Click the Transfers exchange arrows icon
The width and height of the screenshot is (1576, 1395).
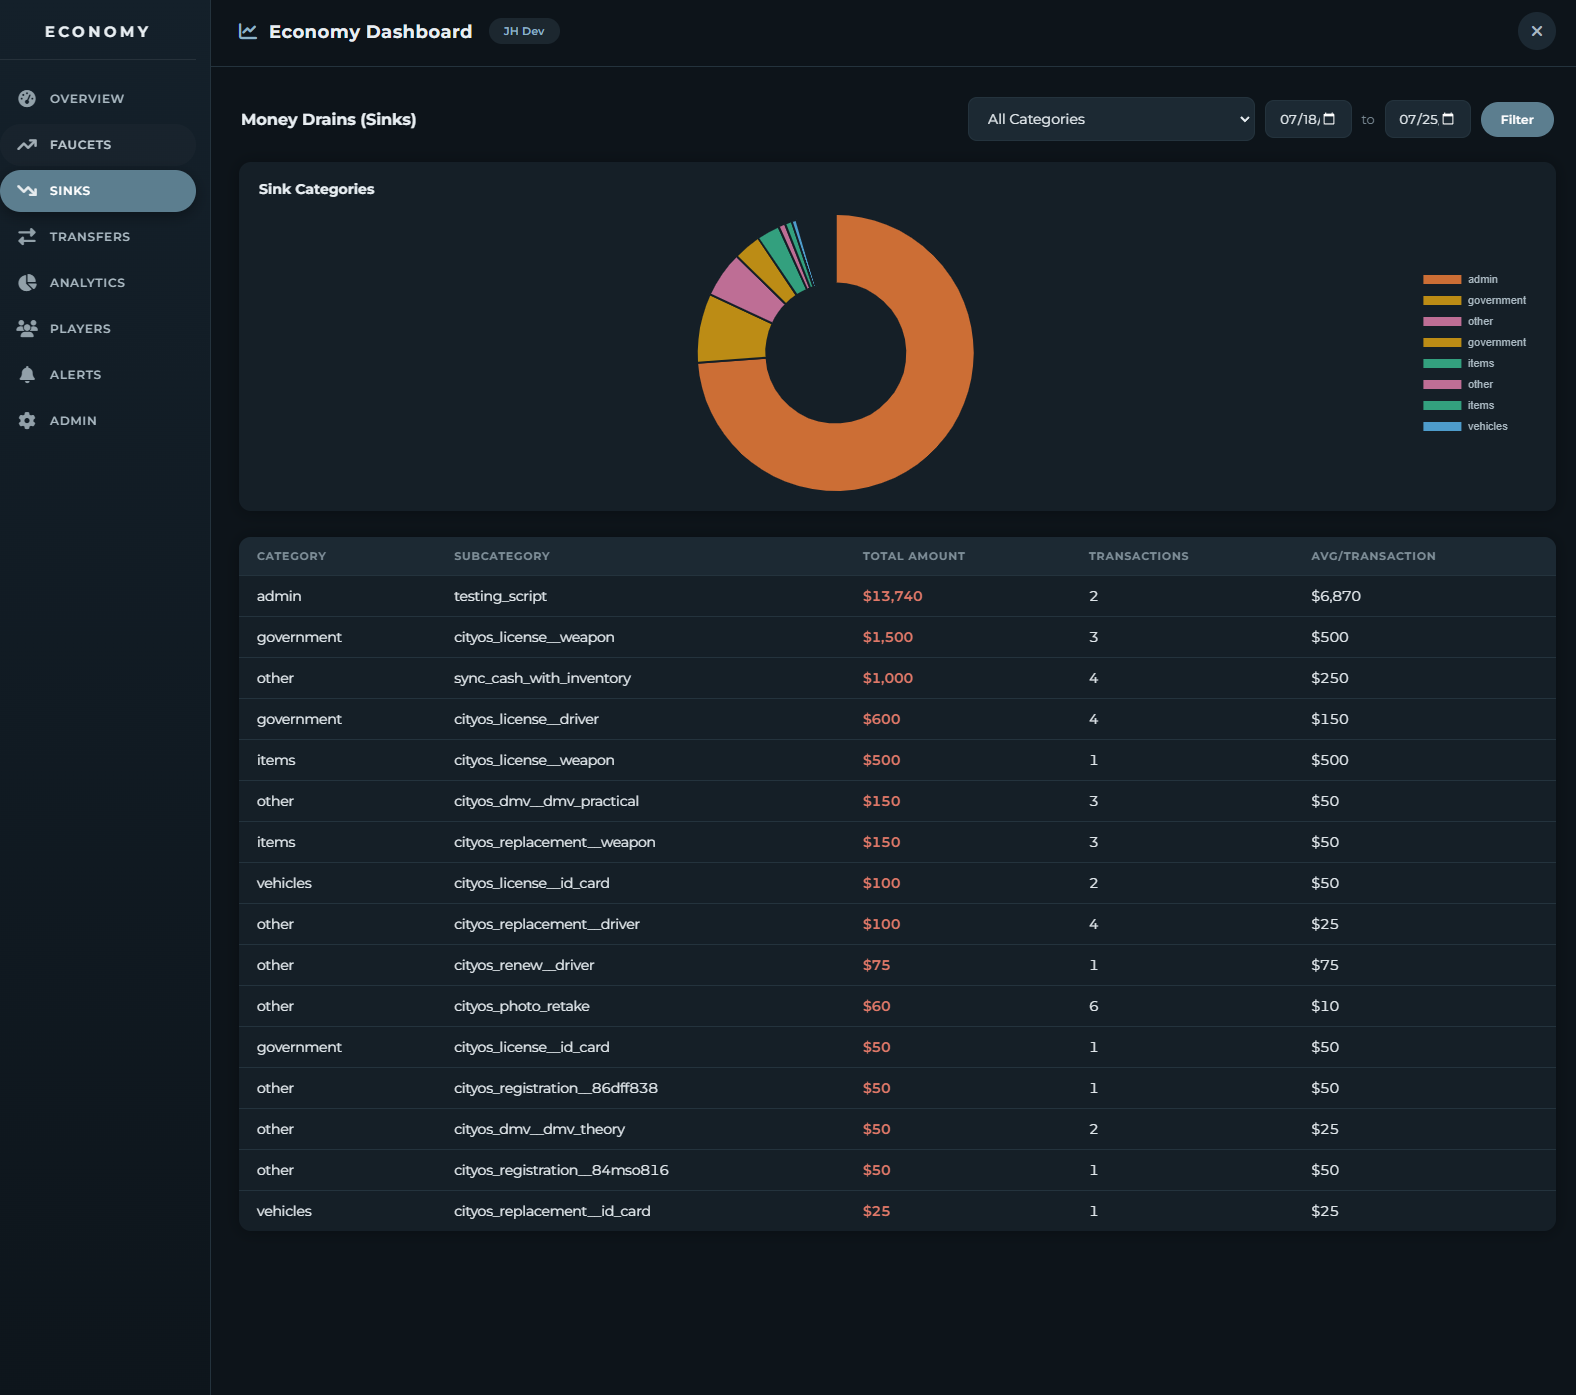27,236
